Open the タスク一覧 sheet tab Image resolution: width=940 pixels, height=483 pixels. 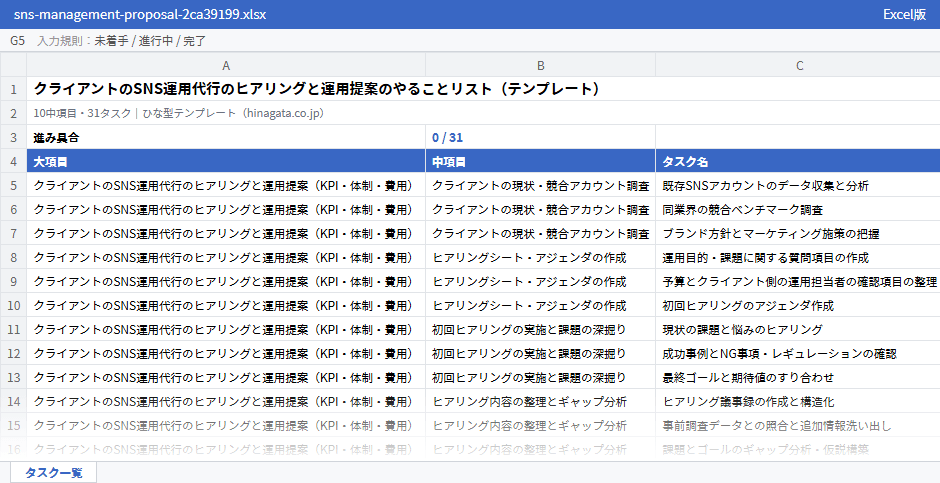pyautogui.click(x=53, y=472)
